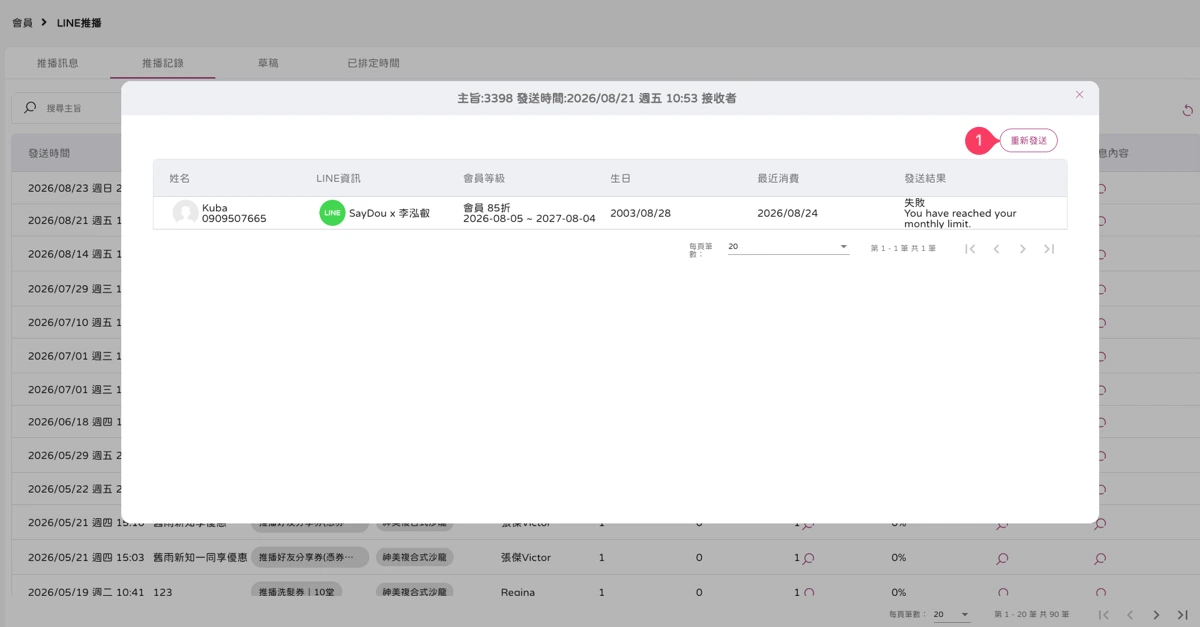
Task: Go to next page in recipients dialog pagination
Action: pyautogui.click(x=1022, y=248)
